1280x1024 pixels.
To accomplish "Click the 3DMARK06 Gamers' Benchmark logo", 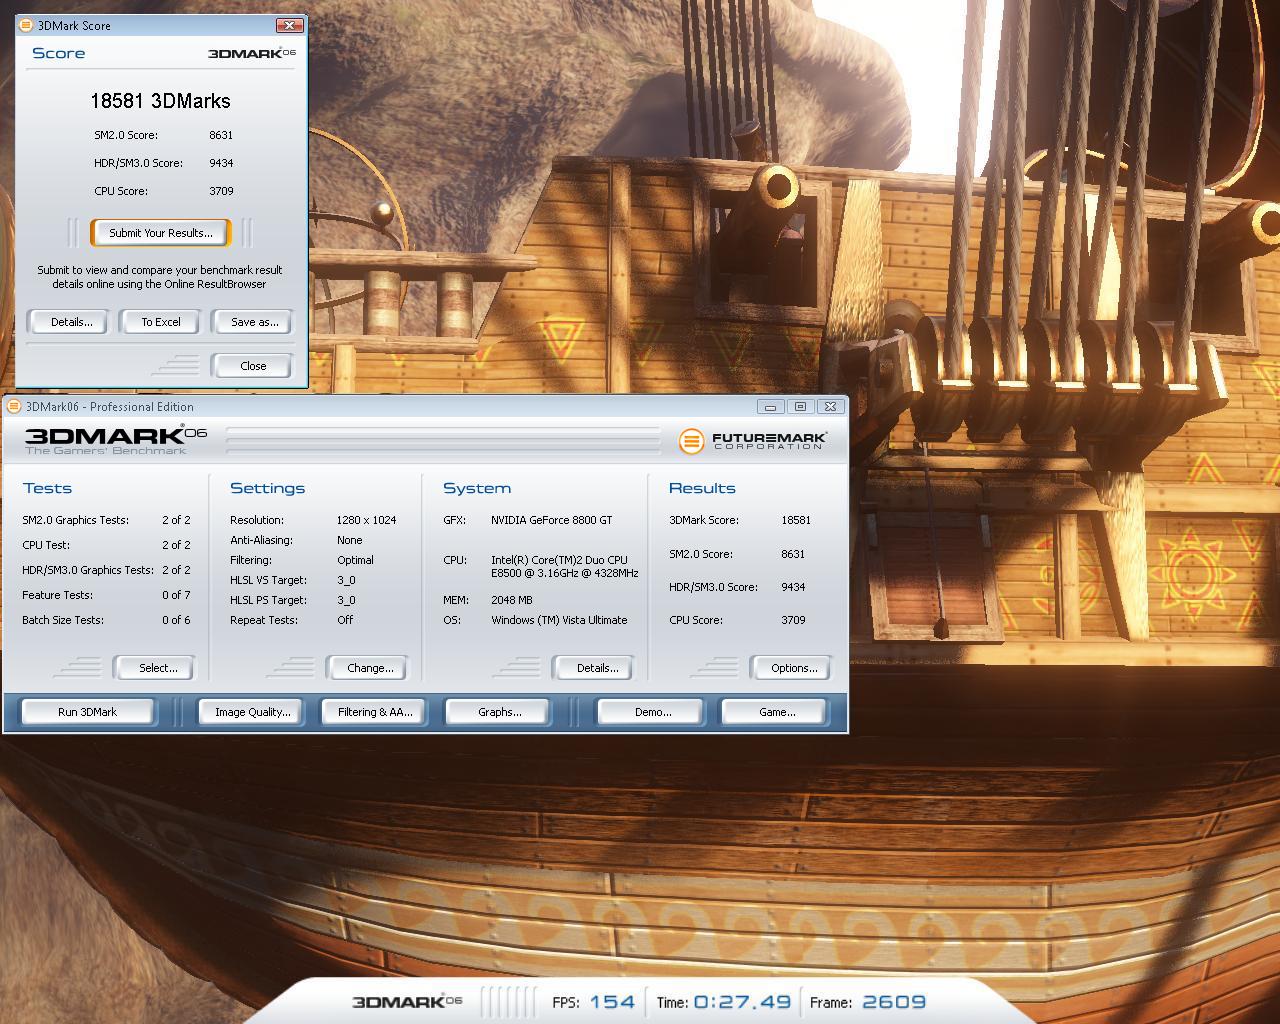I will pos(115,439).
